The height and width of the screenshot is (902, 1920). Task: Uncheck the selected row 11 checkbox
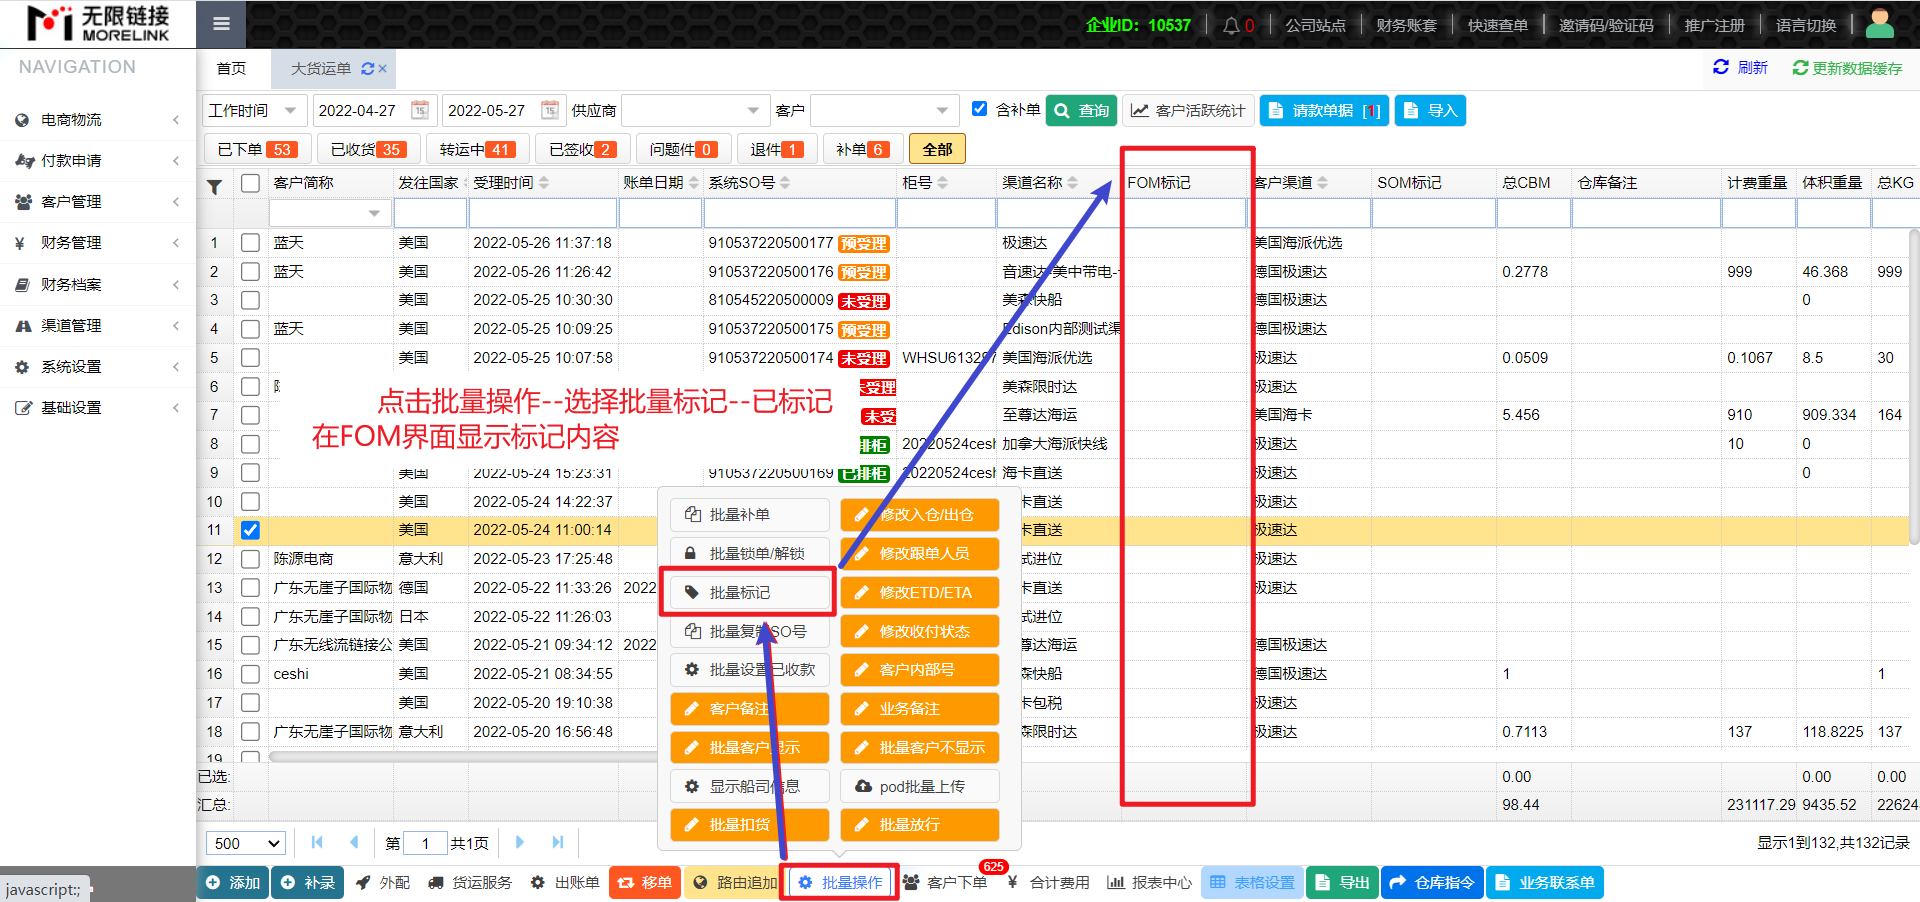[x=250, y=530]
